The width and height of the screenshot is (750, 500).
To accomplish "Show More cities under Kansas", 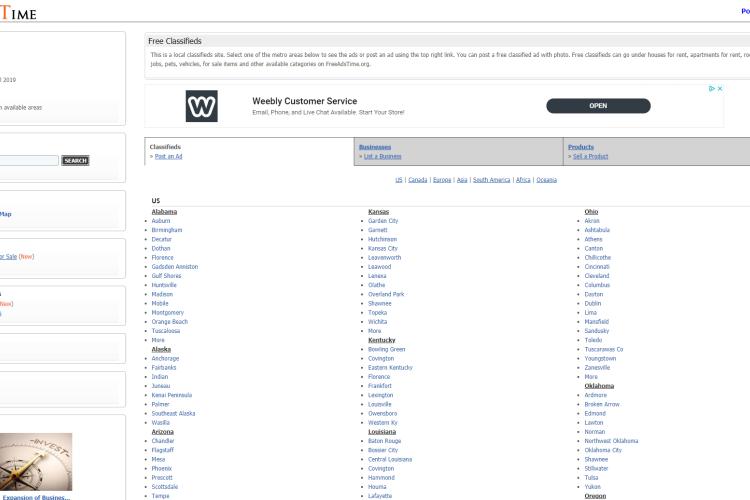I will pyautogui.click(x=375, y=331).
